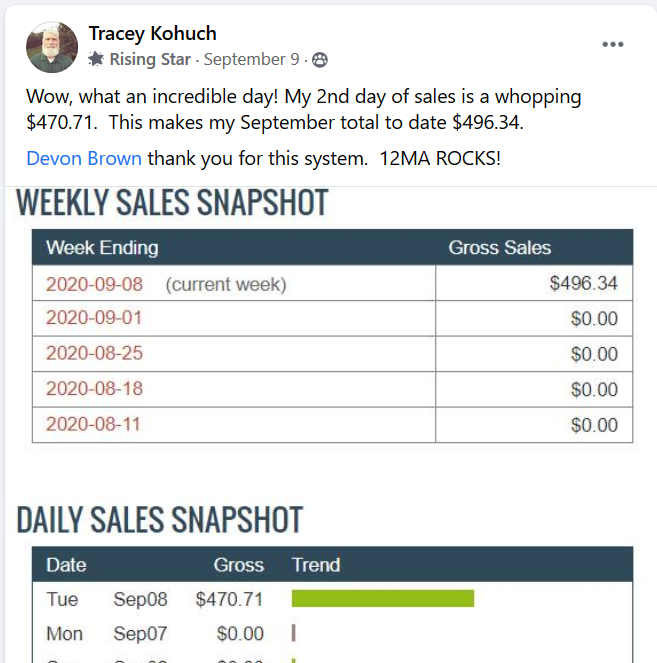Select week ending 2020-09-01 link

(x=94, y=318)
